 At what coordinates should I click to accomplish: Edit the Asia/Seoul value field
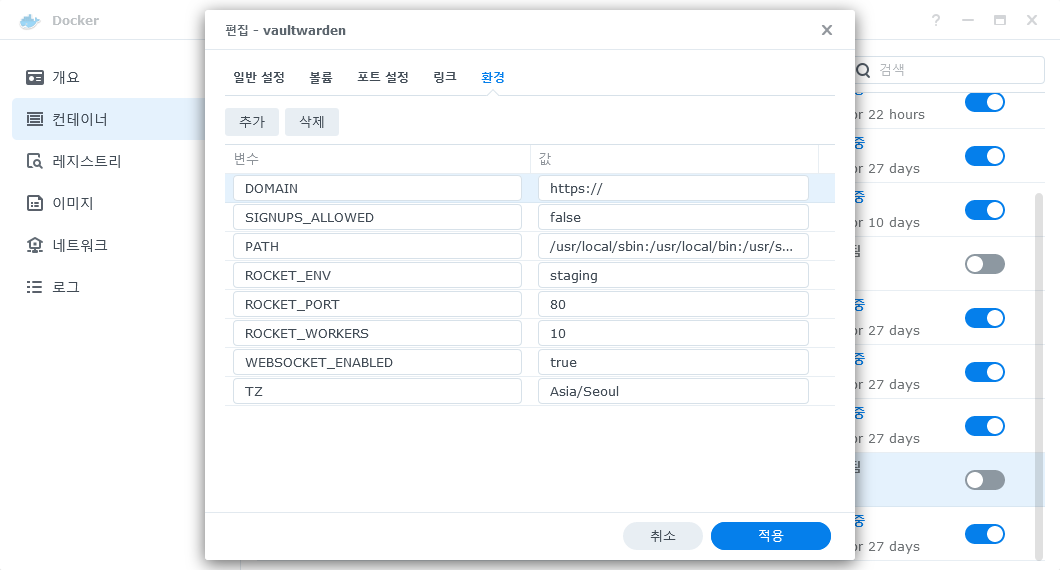click(x=673, y=391)
